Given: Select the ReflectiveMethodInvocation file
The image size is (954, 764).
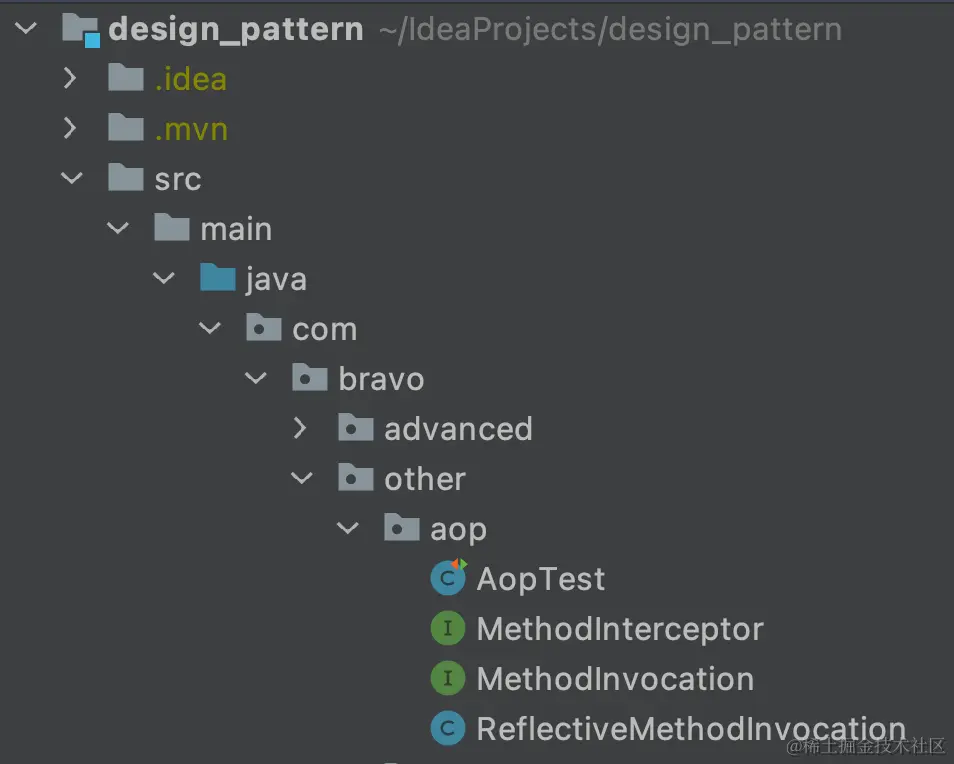Looking at the screenshot, I should pos(691,729).
